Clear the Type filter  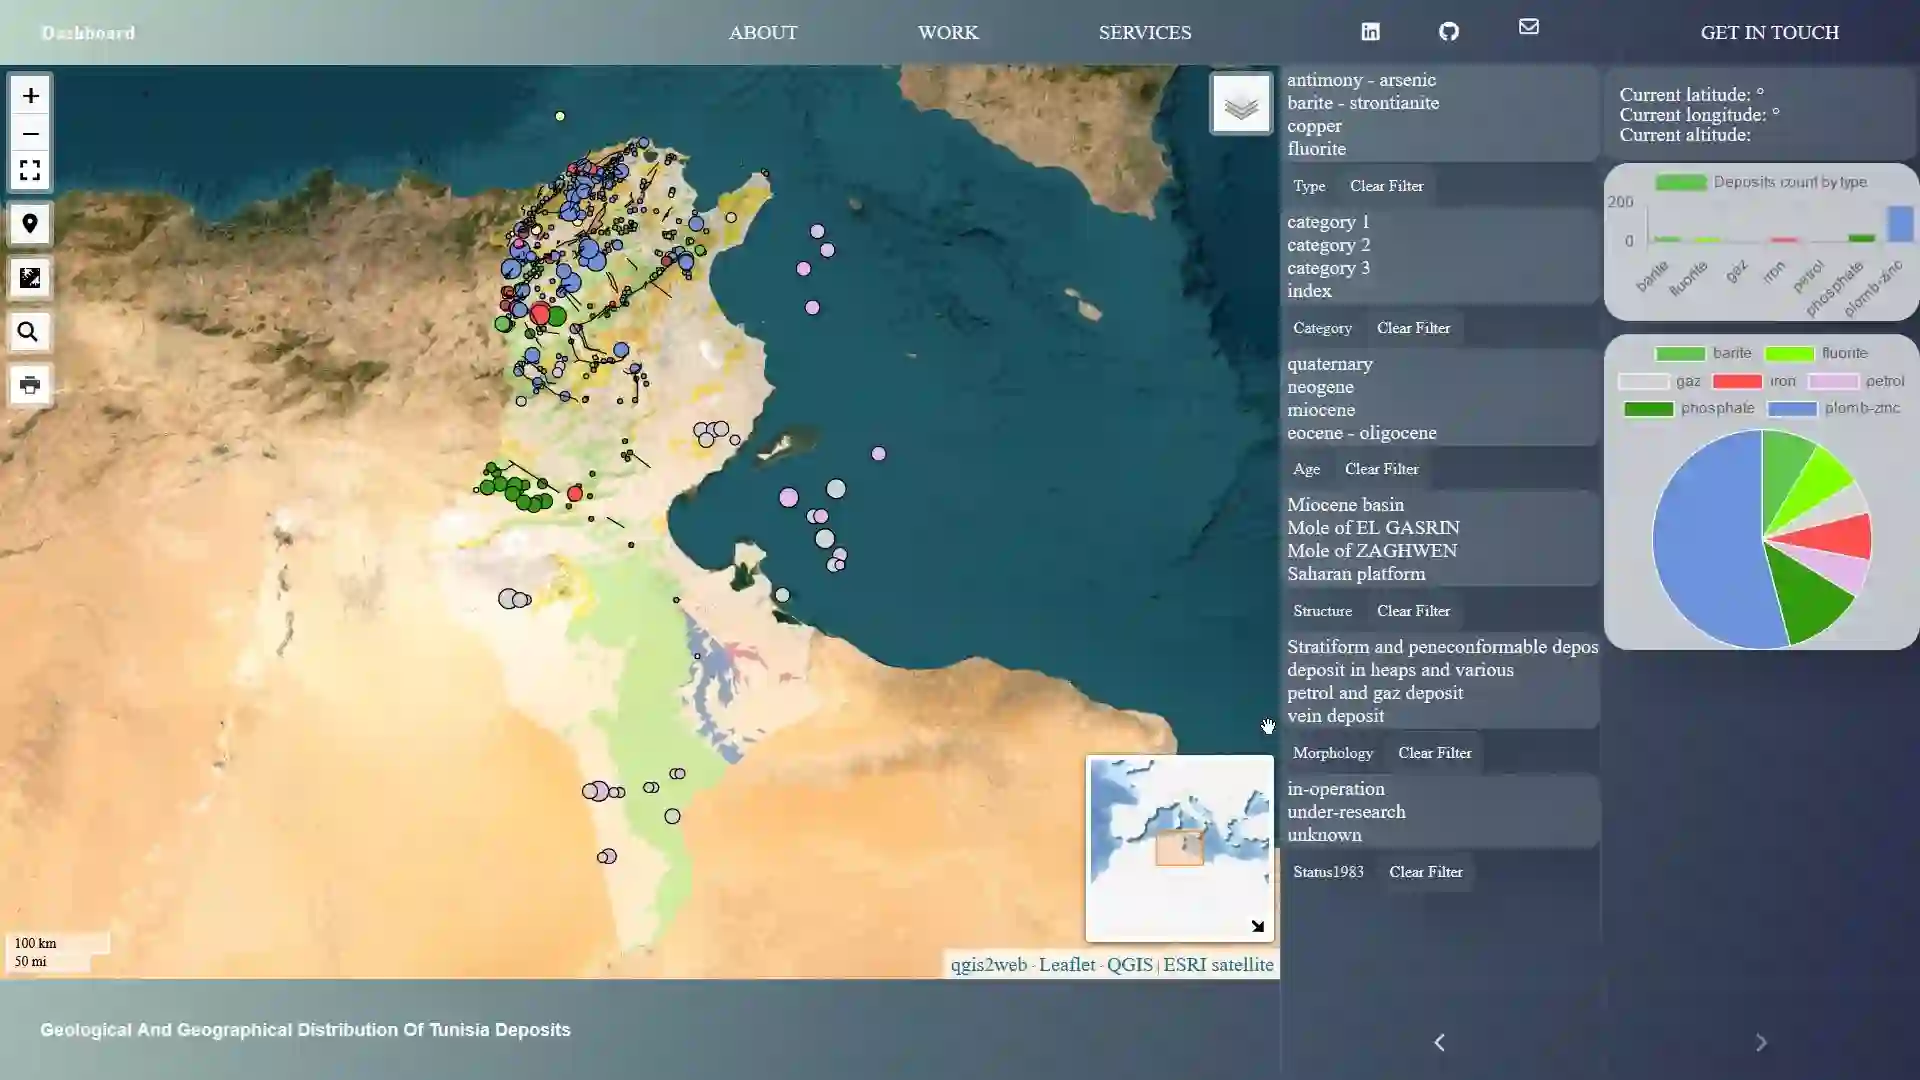pos(1386,186)
